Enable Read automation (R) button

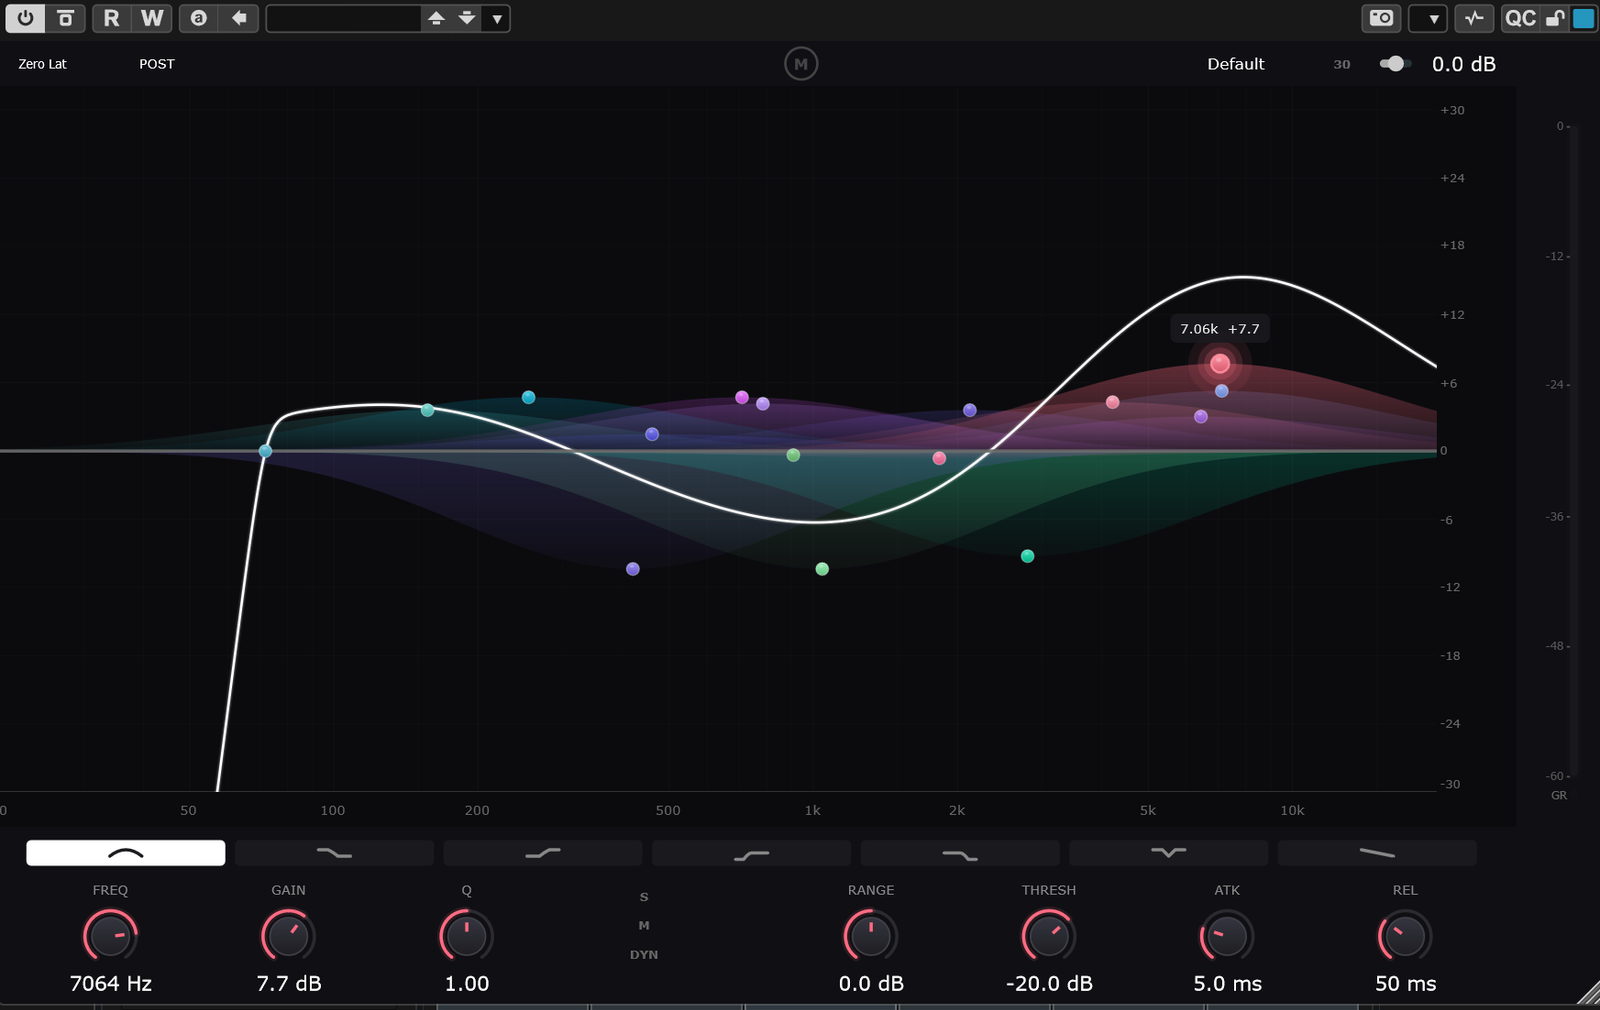point(111,18)
